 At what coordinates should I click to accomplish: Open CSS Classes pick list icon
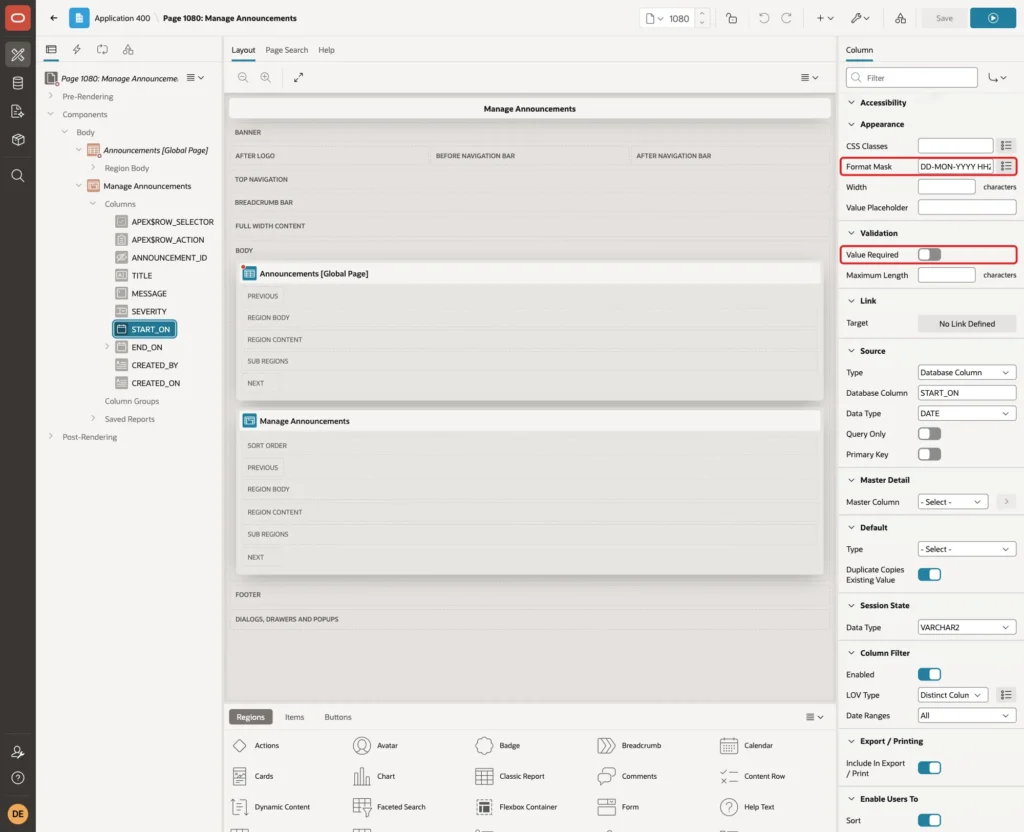tap(1006, 146)
